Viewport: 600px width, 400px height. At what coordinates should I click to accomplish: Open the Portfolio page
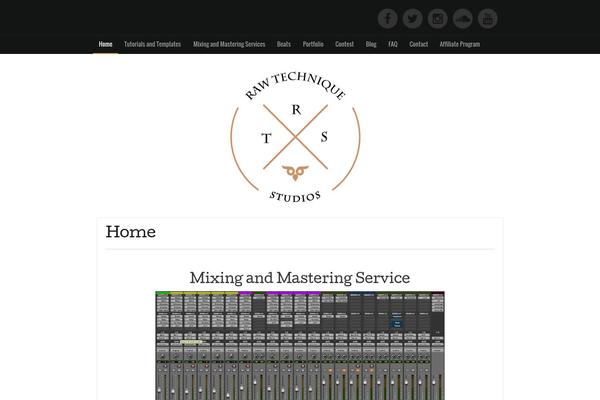point(313,44)
